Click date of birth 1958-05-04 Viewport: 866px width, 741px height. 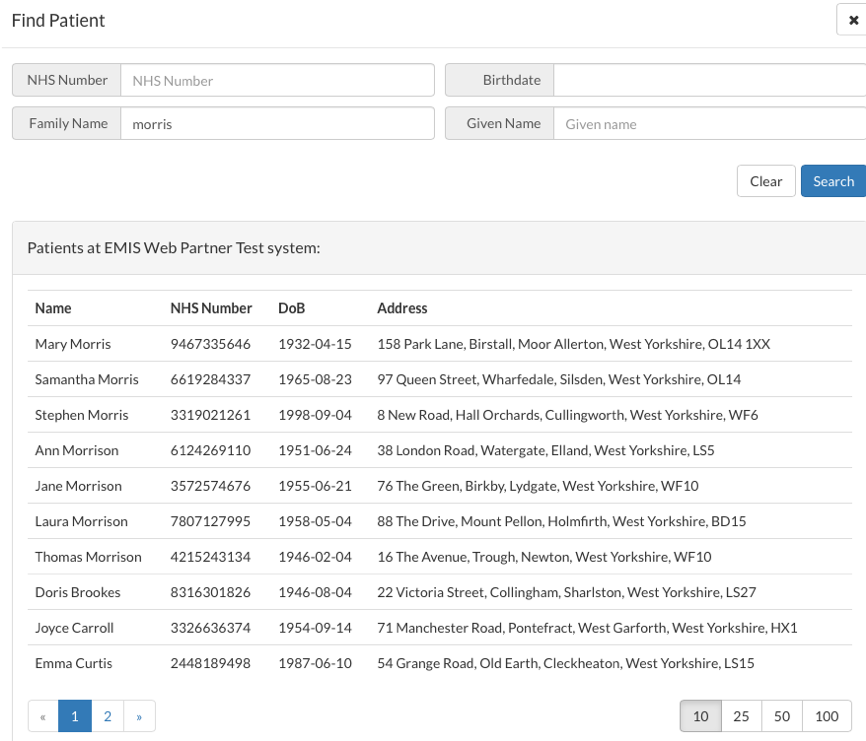[x=315, y=521]
